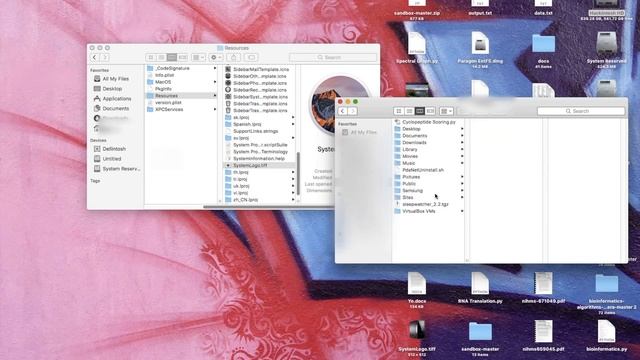
Task: Select the zh_CN.lproj folder
Action: [245, 200]
